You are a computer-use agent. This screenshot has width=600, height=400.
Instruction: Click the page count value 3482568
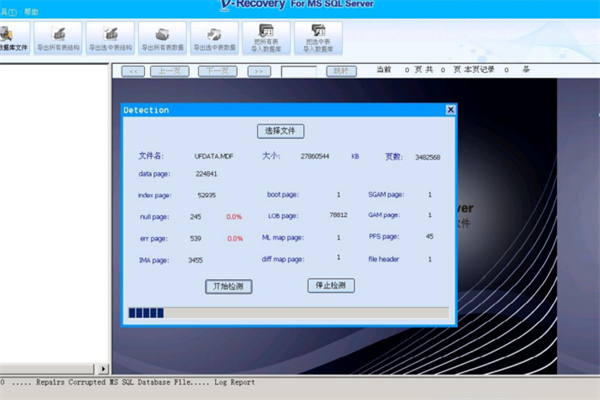(428, 157)
